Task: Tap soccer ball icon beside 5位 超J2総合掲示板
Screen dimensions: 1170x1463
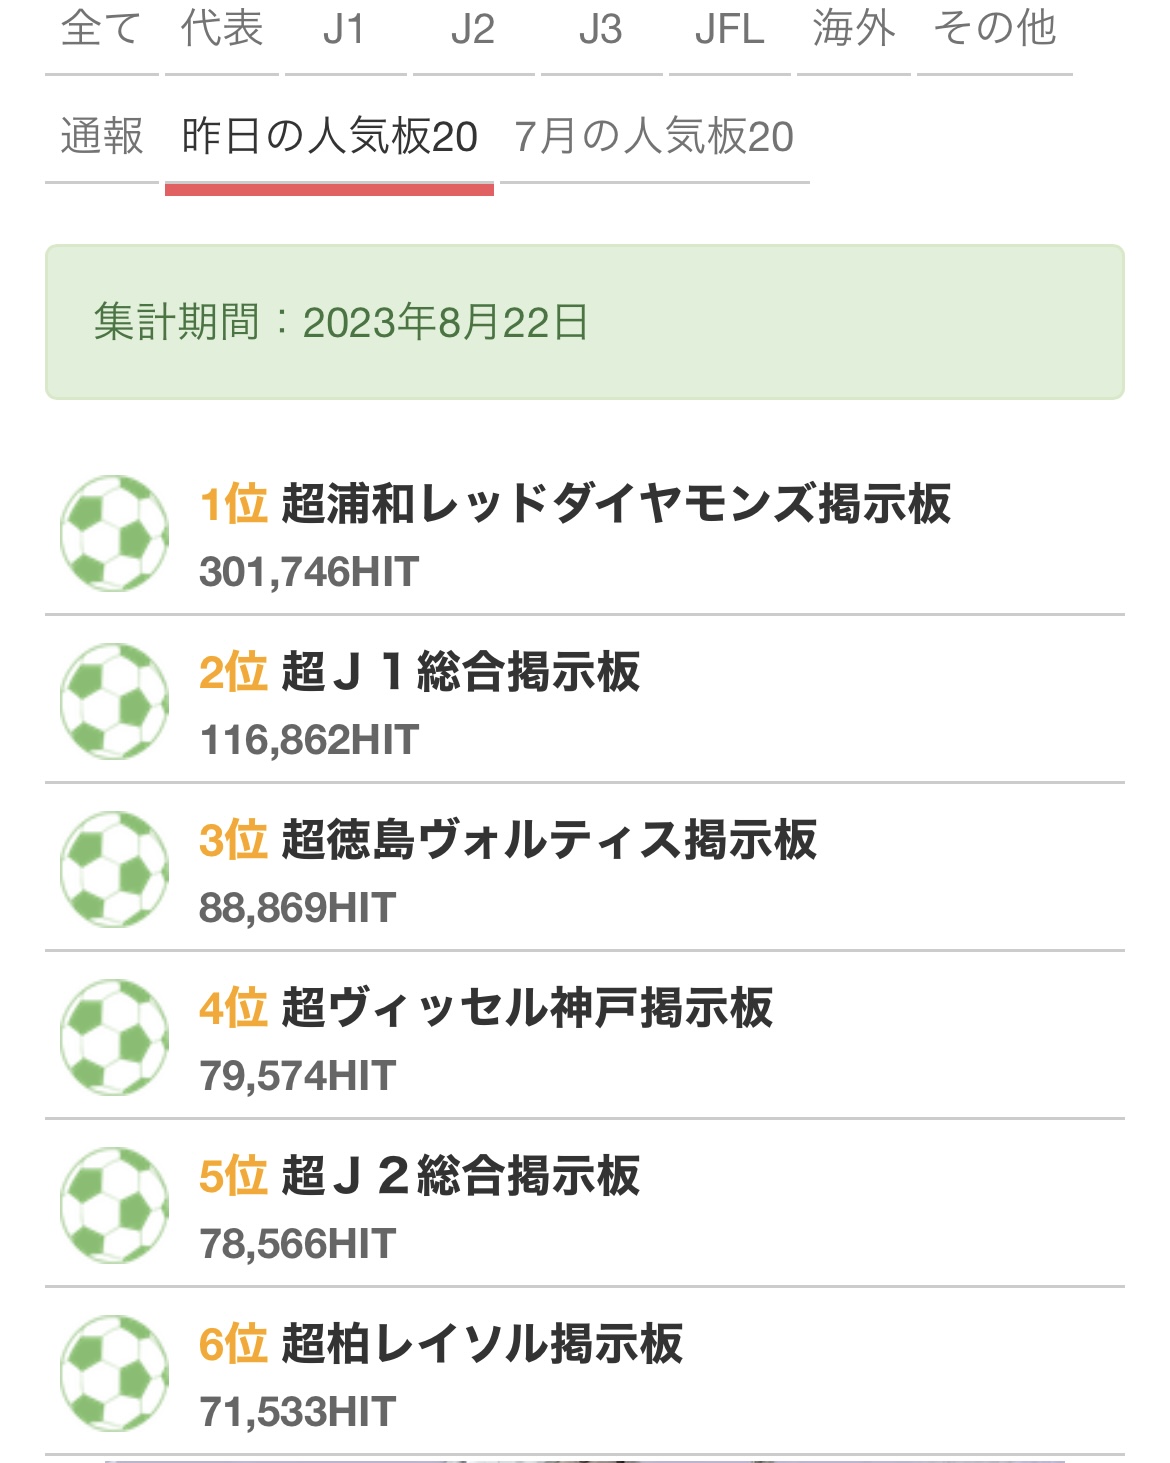Action: coord(114,1205)
